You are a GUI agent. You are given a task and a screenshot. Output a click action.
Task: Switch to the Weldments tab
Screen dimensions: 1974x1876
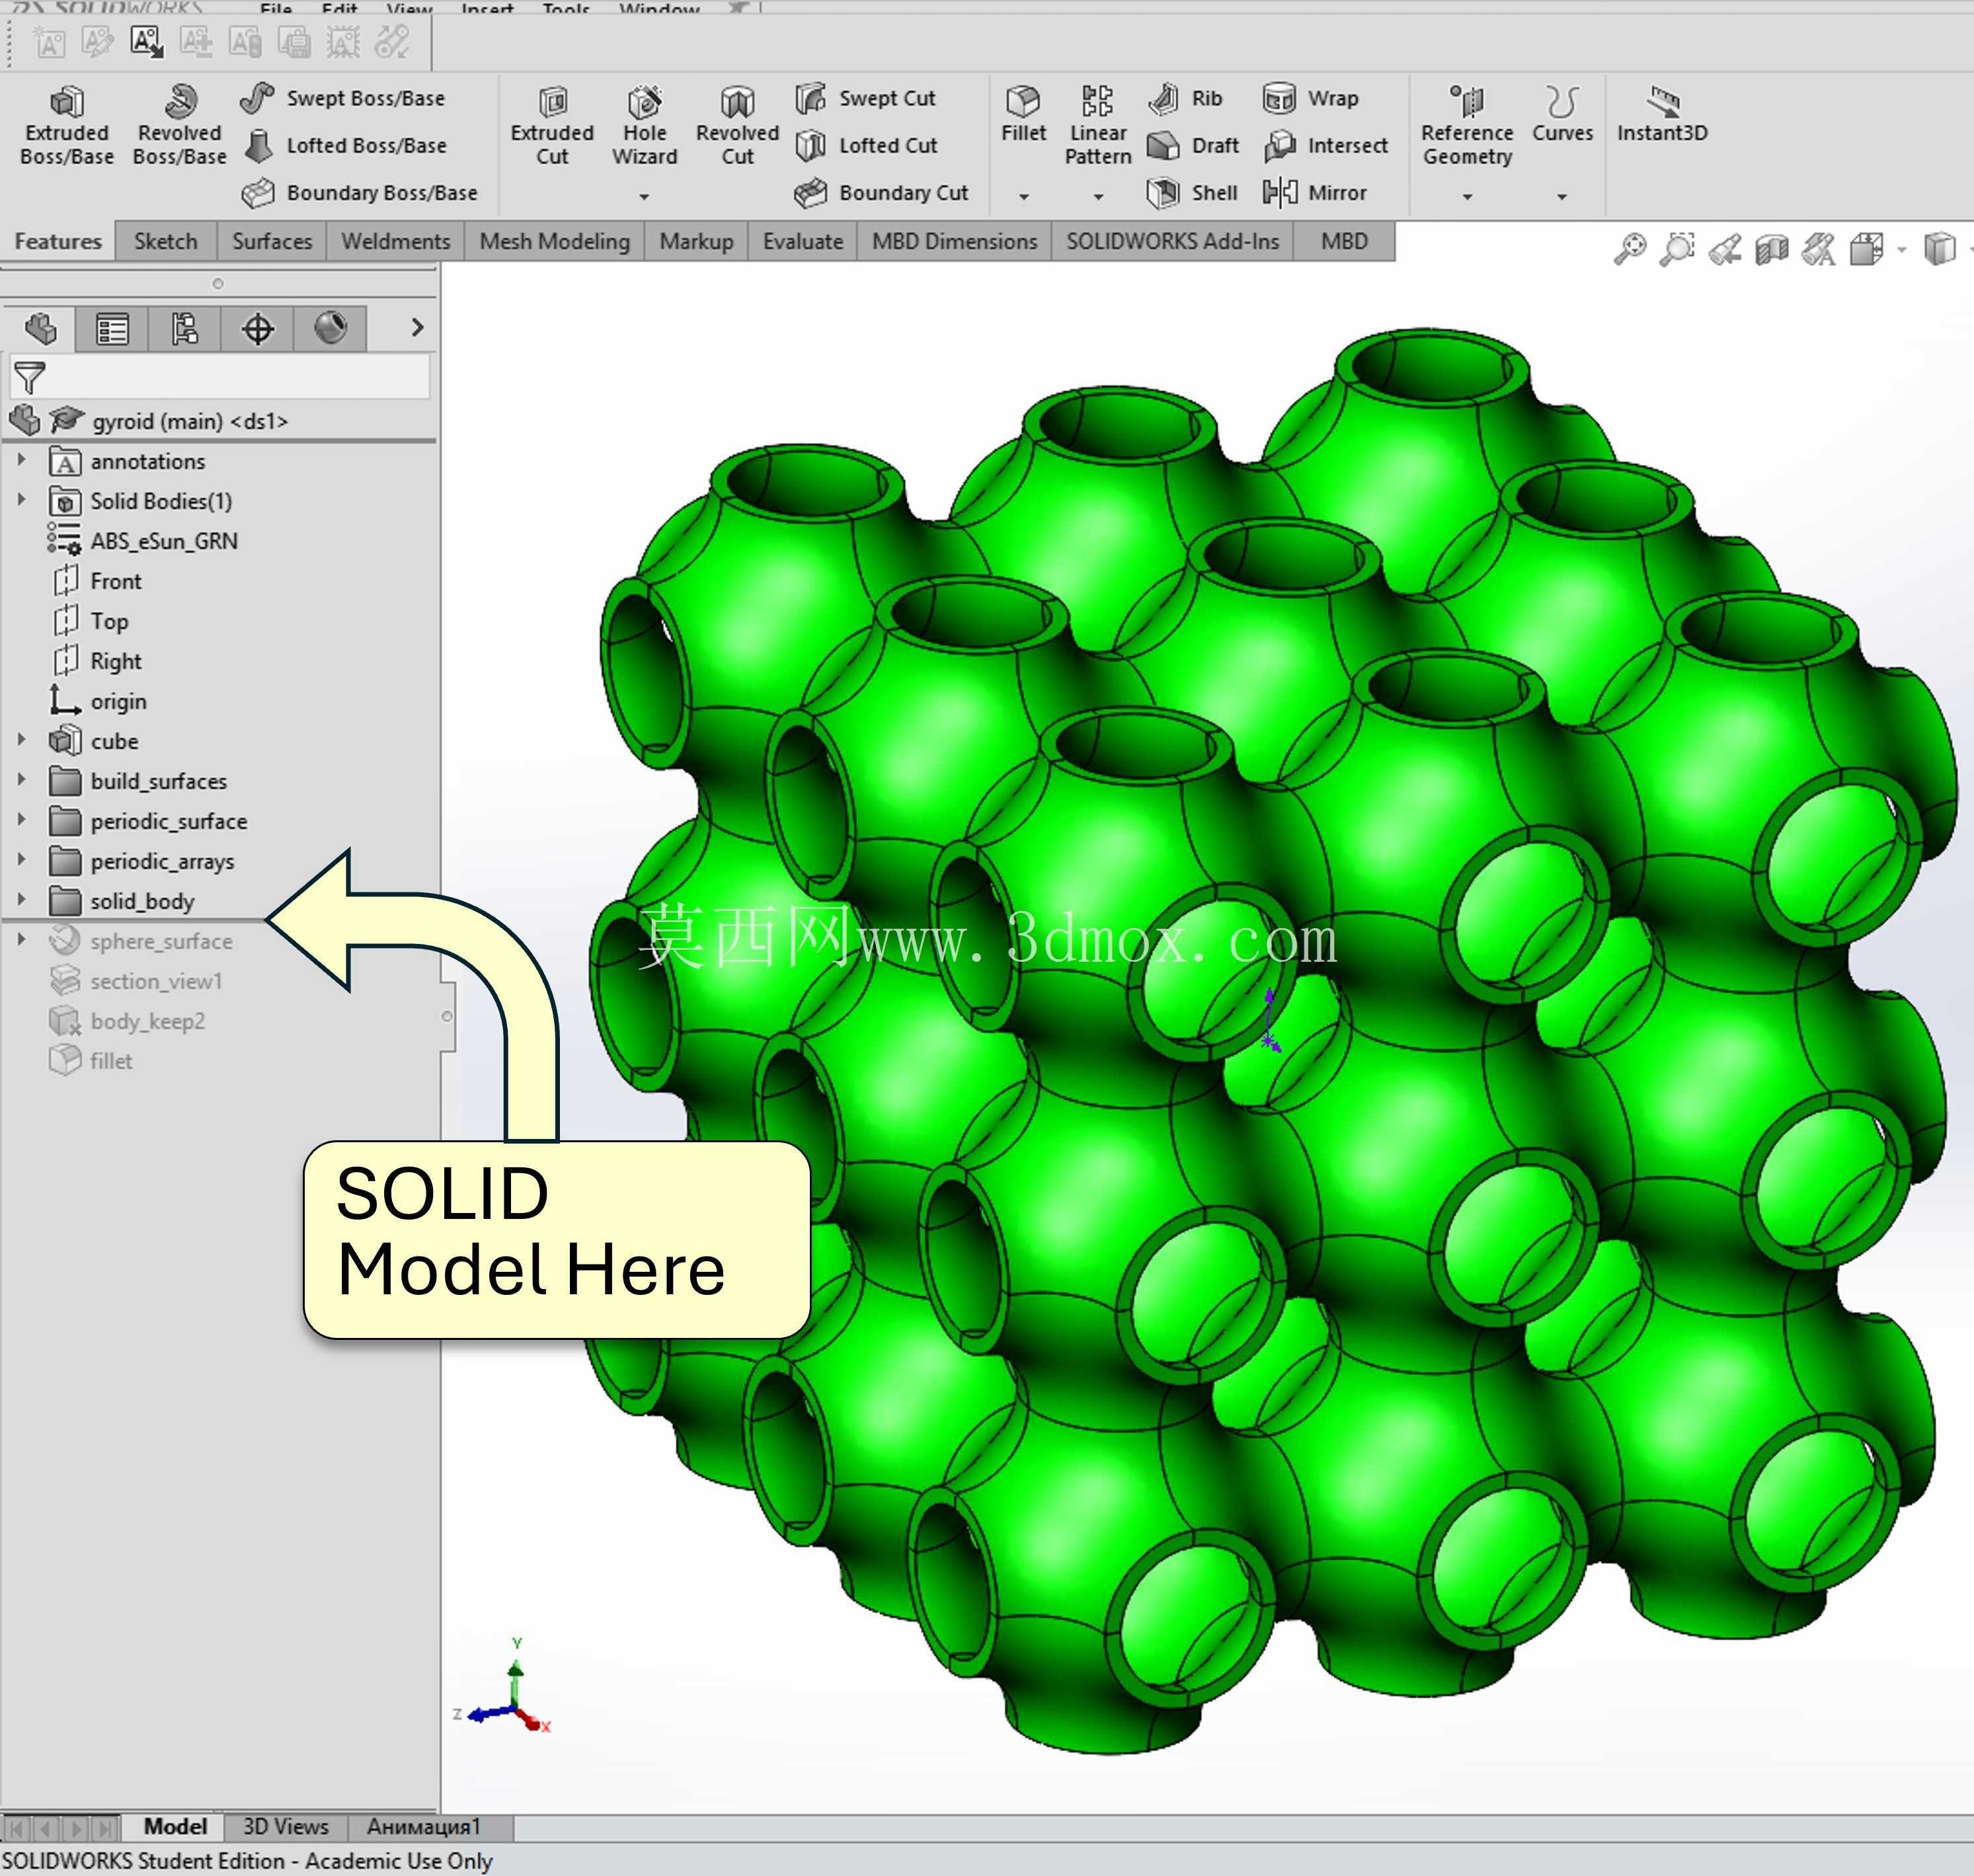tap(396, 241)
